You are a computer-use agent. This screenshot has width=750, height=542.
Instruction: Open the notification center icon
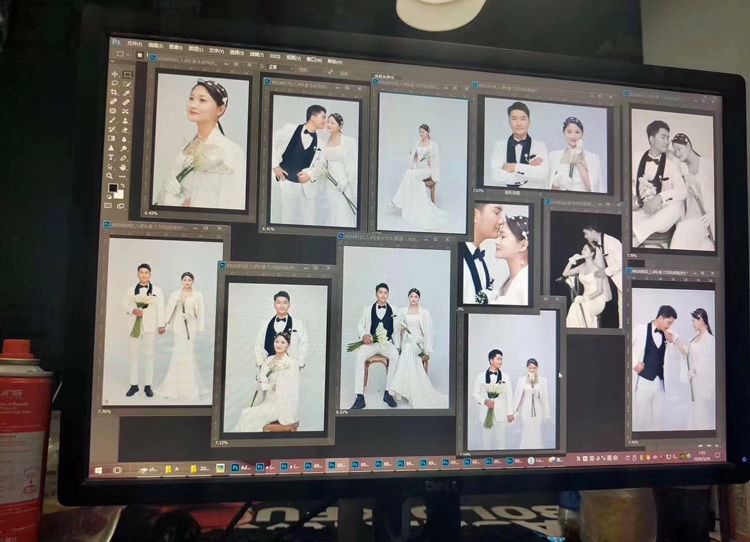coord(717,455)
